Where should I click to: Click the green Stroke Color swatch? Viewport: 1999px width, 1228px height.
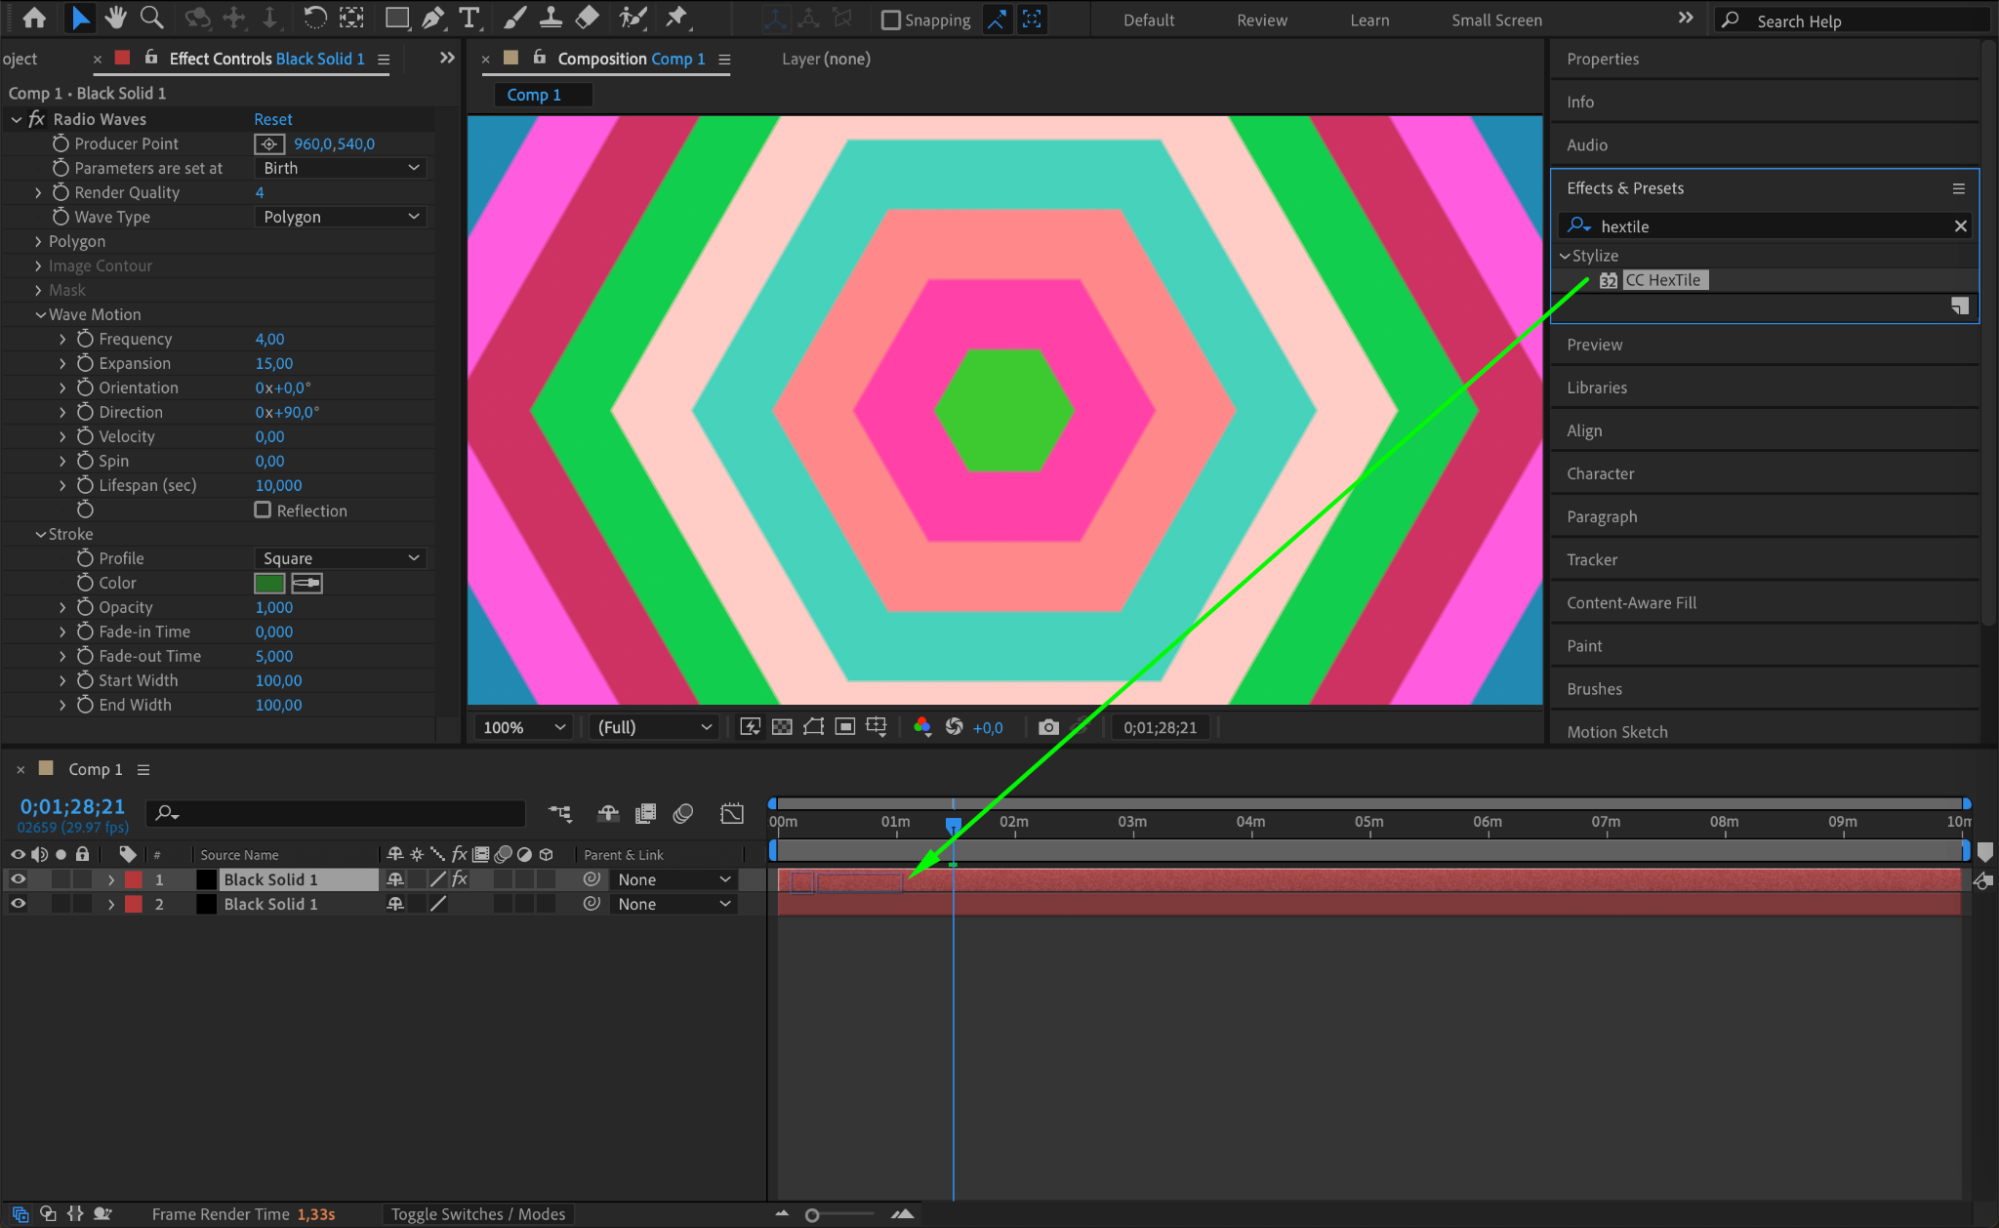click(x=269, y=583)
